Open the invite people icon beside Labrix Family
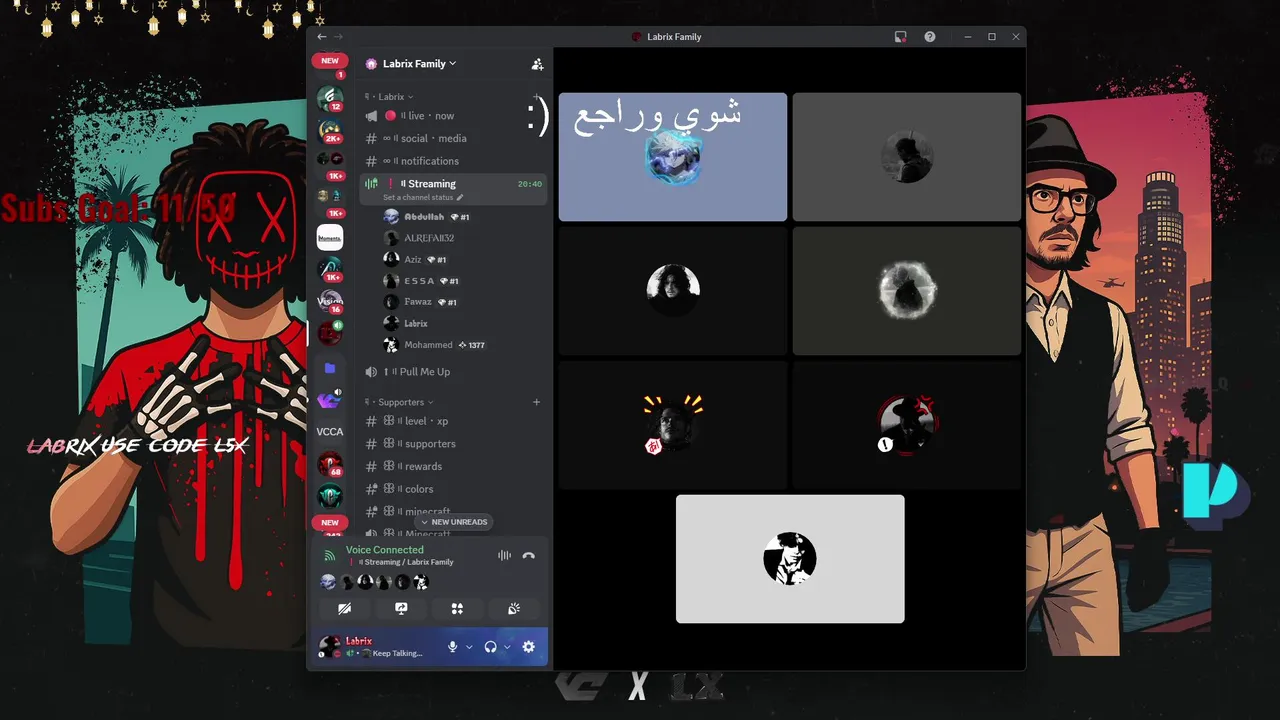The width and height of the screenshot is (1280, 720). (537, 64)
